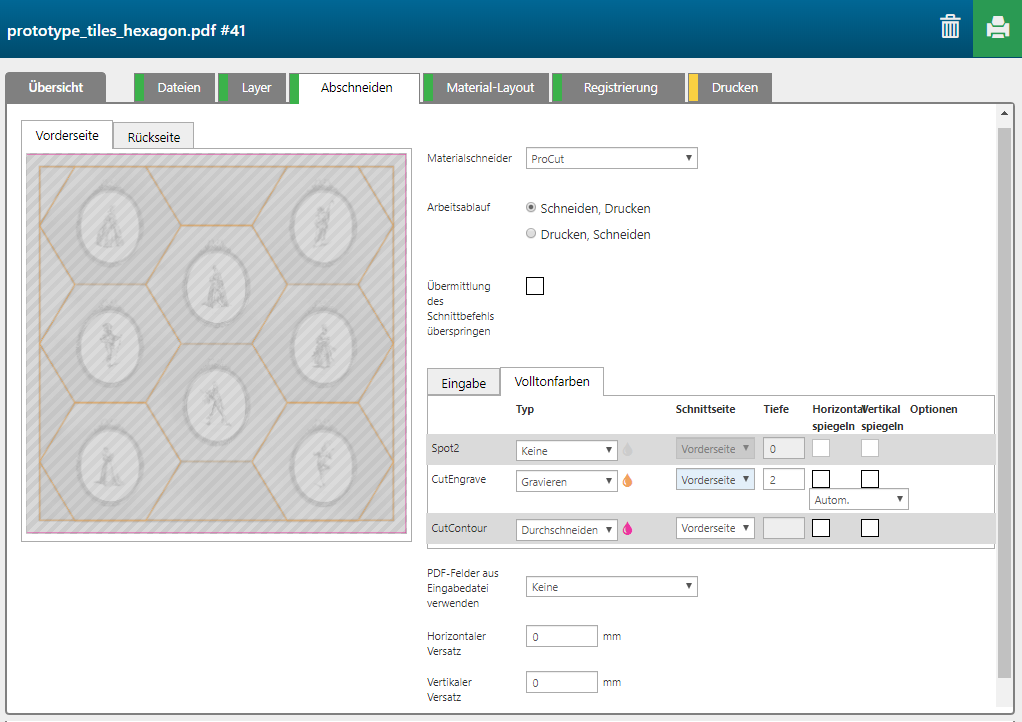Switch to the Material-Layout tab
The image size is (1022, 722).
(x=489, y=88)
